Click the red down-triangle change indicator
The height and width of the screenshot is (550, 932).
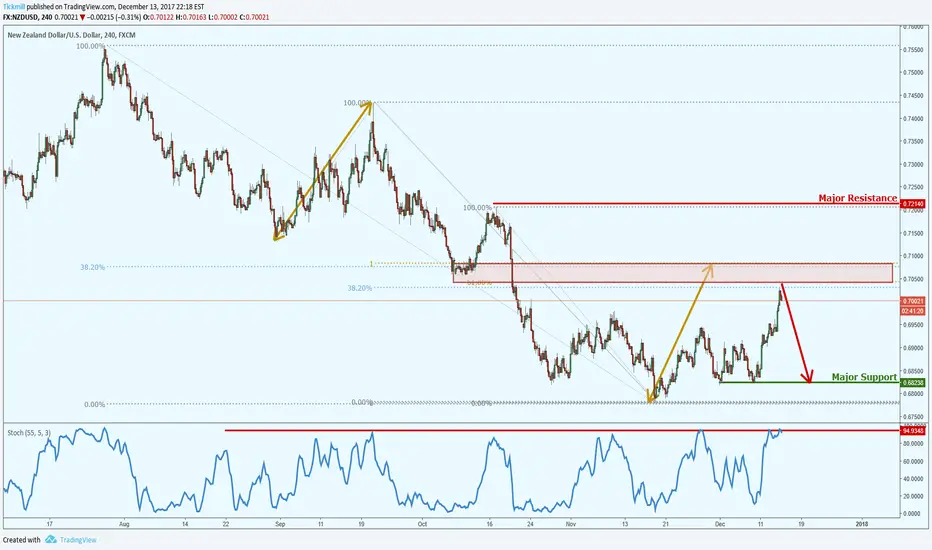[x=83, y=17]
